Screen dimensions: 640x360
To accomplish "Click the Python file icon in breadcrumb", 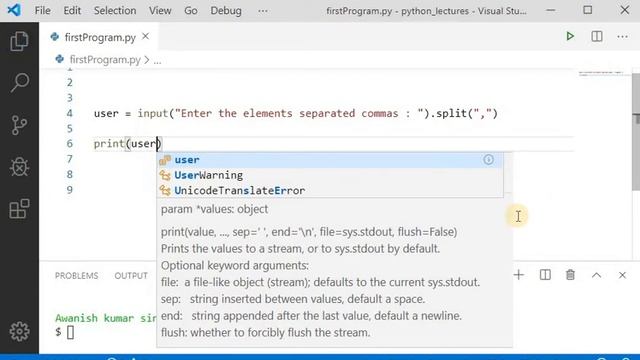I will (x=60, y=59).
